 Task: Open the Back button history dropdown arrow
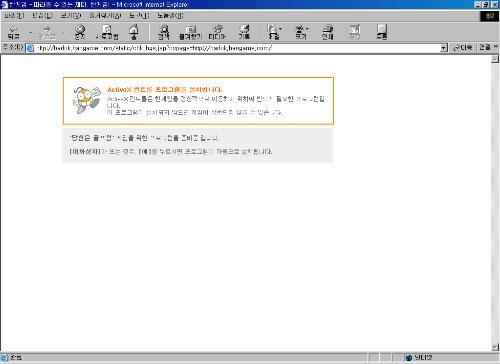pos(30,33)
